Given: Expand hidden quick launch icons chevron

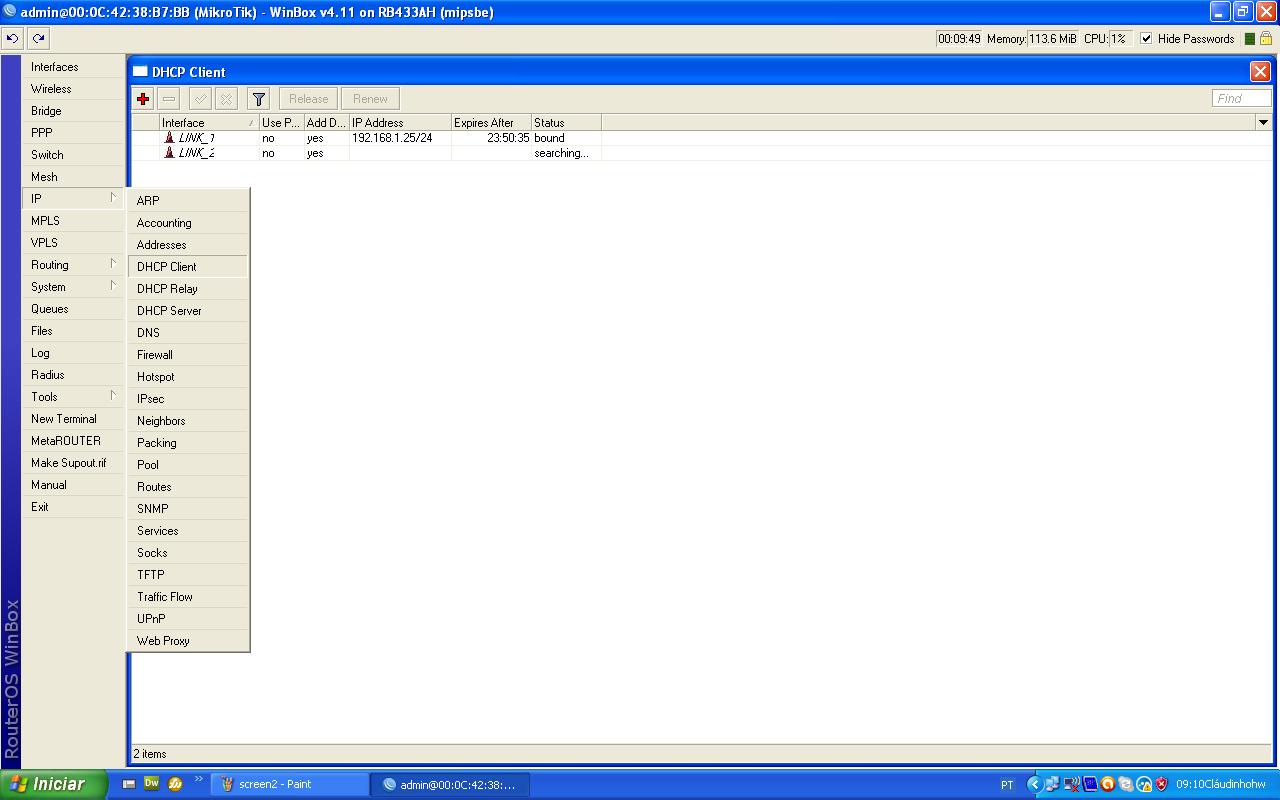Looking at the screenshot, I should [199, 779].
